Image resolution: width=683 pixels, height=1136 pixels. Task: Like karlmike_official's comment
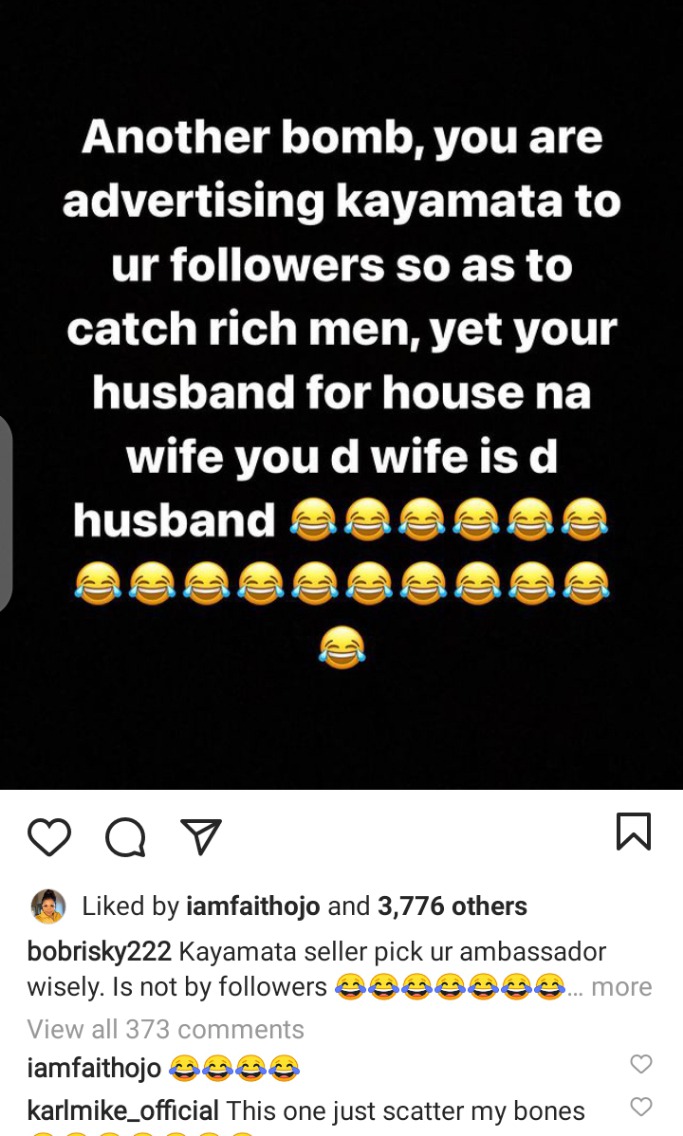[x=641, y=1106]
